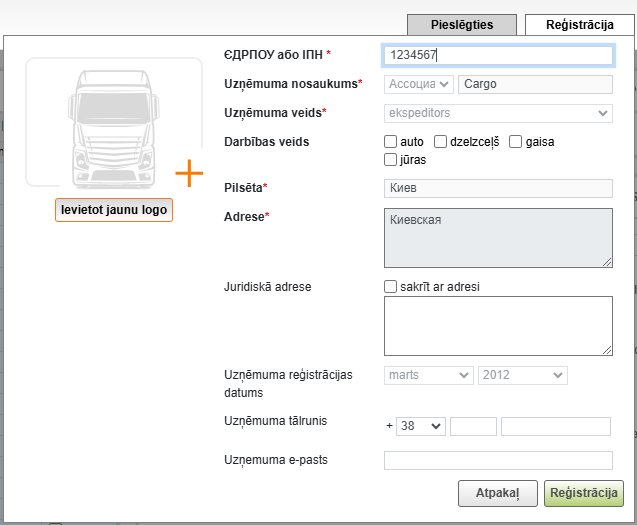Click the Uzņēmuma e-pasts input field
Viewport: 637px width, 525px height.
pos(498,460)
